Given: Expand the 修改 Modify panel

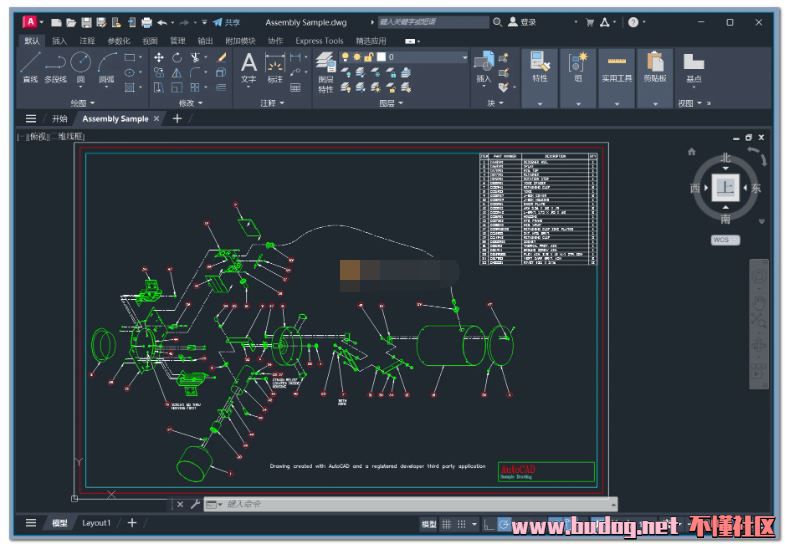Looking at the screenshot, I should coord(191,103).
